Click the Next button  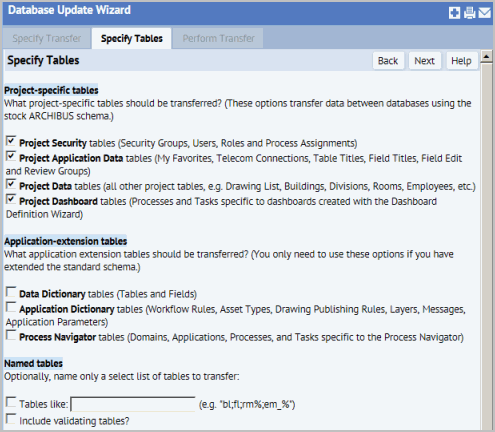tap(425, 61)
